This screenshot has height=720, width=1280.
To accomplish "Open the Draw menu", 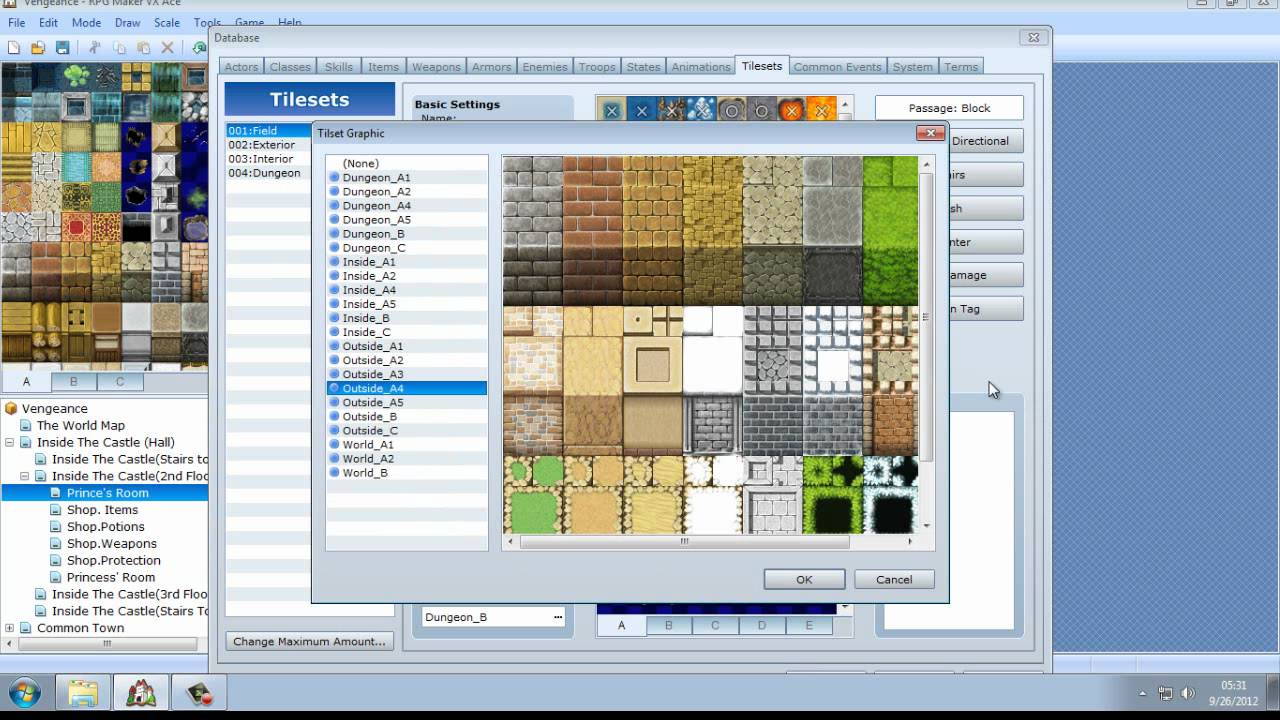I will pos(127,22).
